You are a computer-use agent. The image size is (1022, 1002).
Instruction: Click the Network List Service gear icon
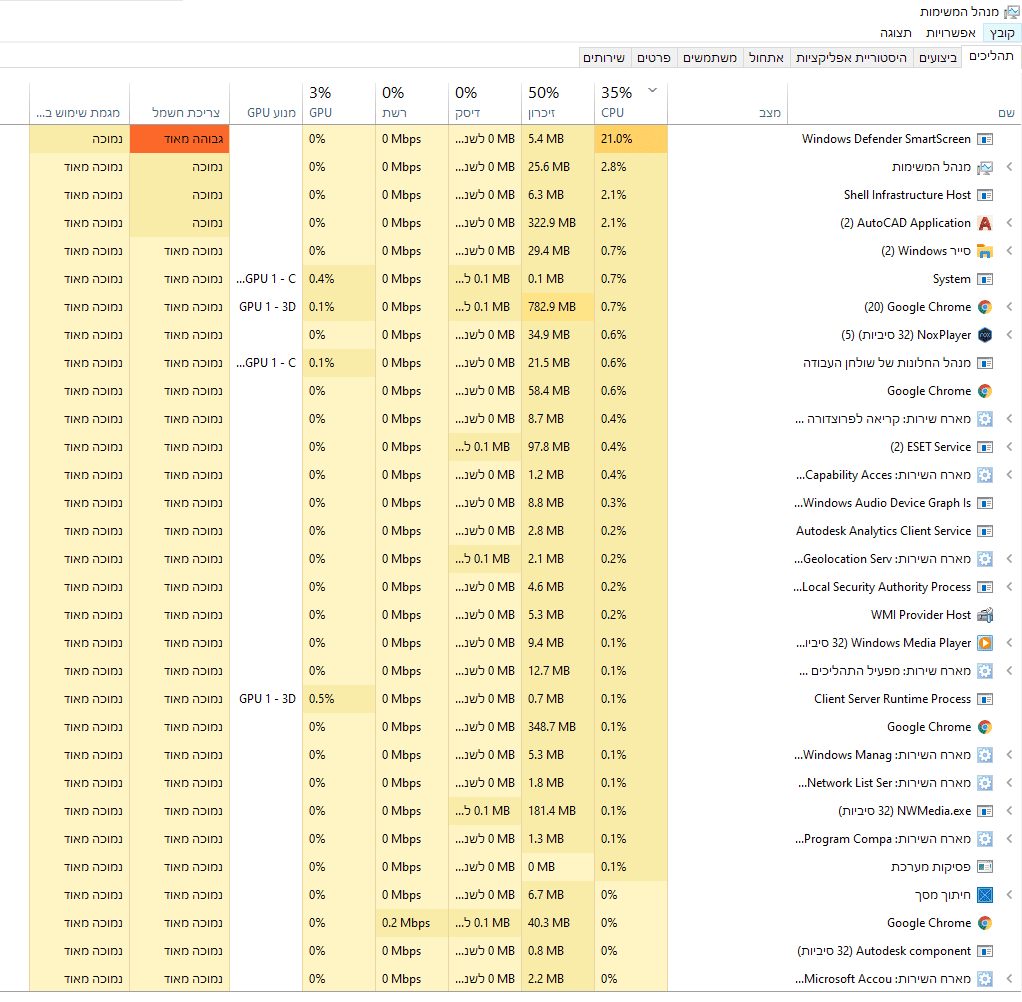[x=985, y=783]
